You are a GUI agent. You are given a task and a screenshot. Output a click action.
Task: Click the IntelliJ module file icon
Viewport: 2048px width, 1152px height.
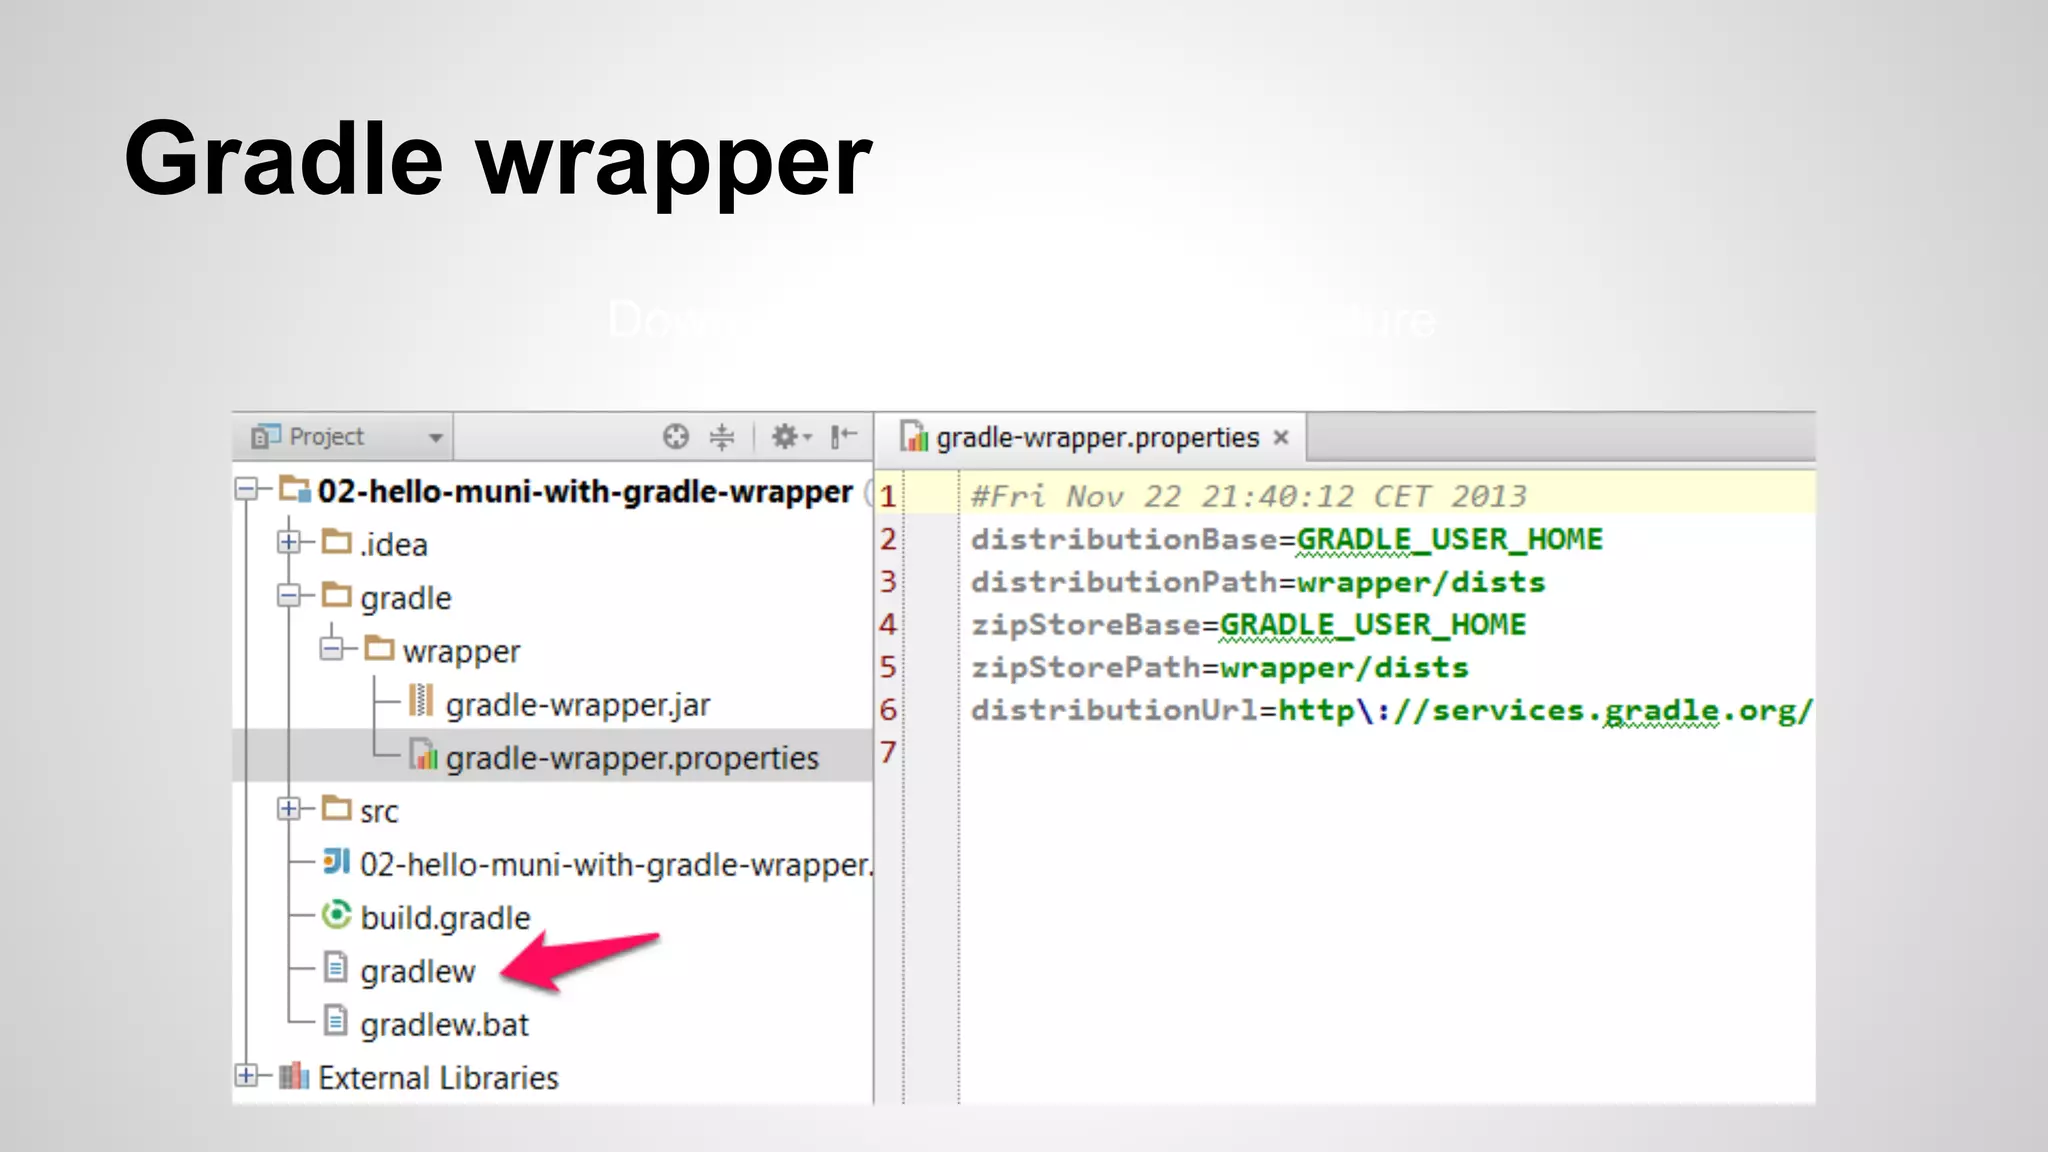pyautogui.click(x=336, y=861)
